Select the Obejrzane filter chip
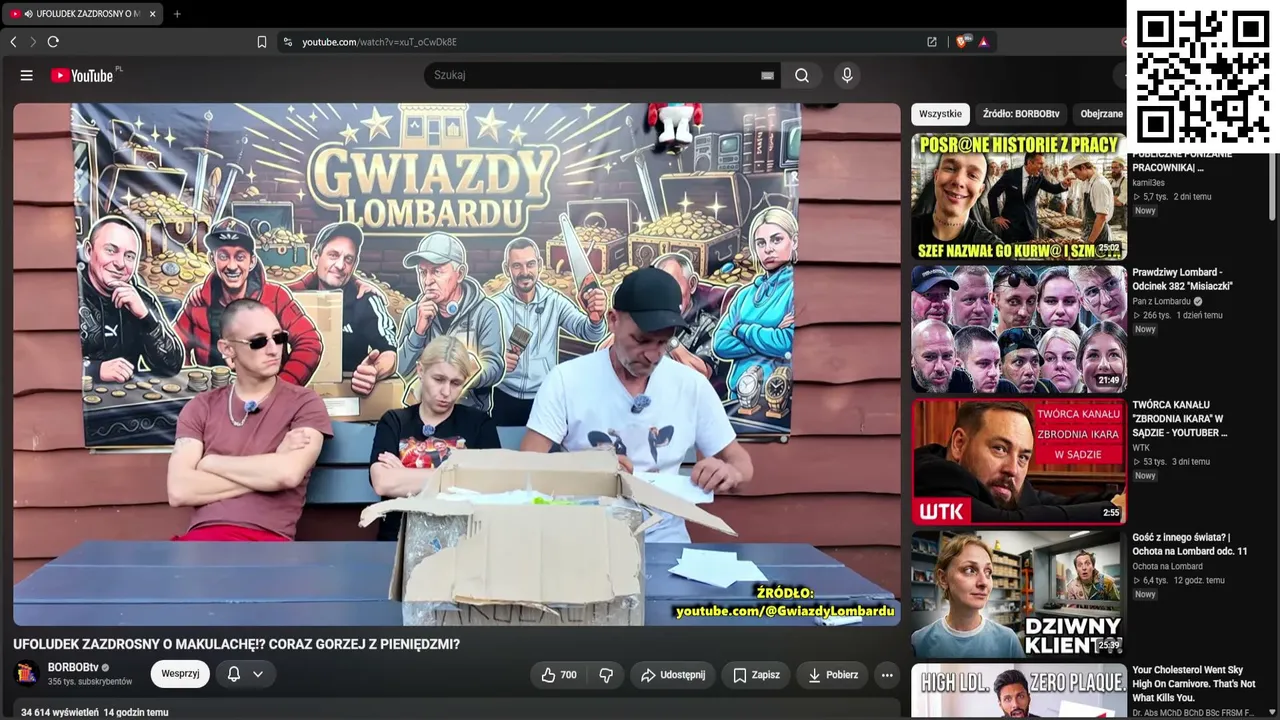 coord(1101,114)
